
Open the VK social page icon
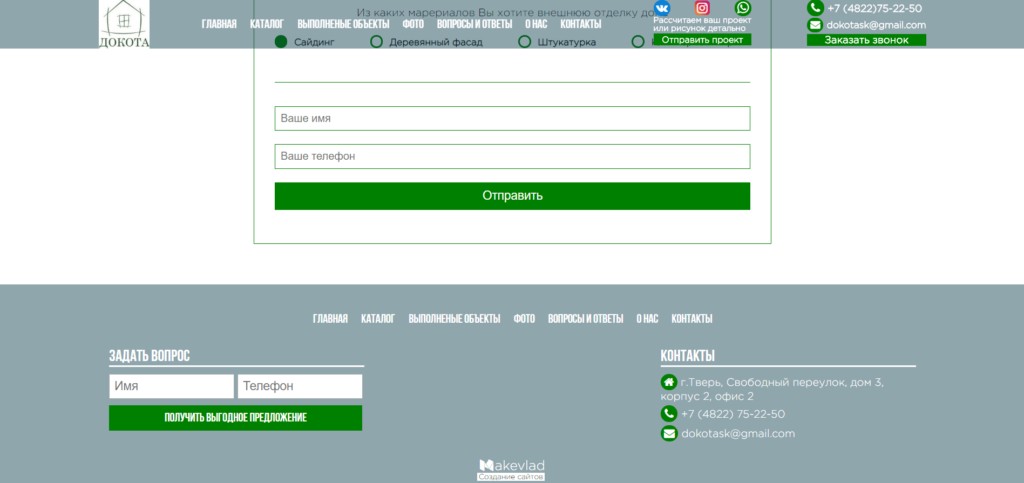662,8
